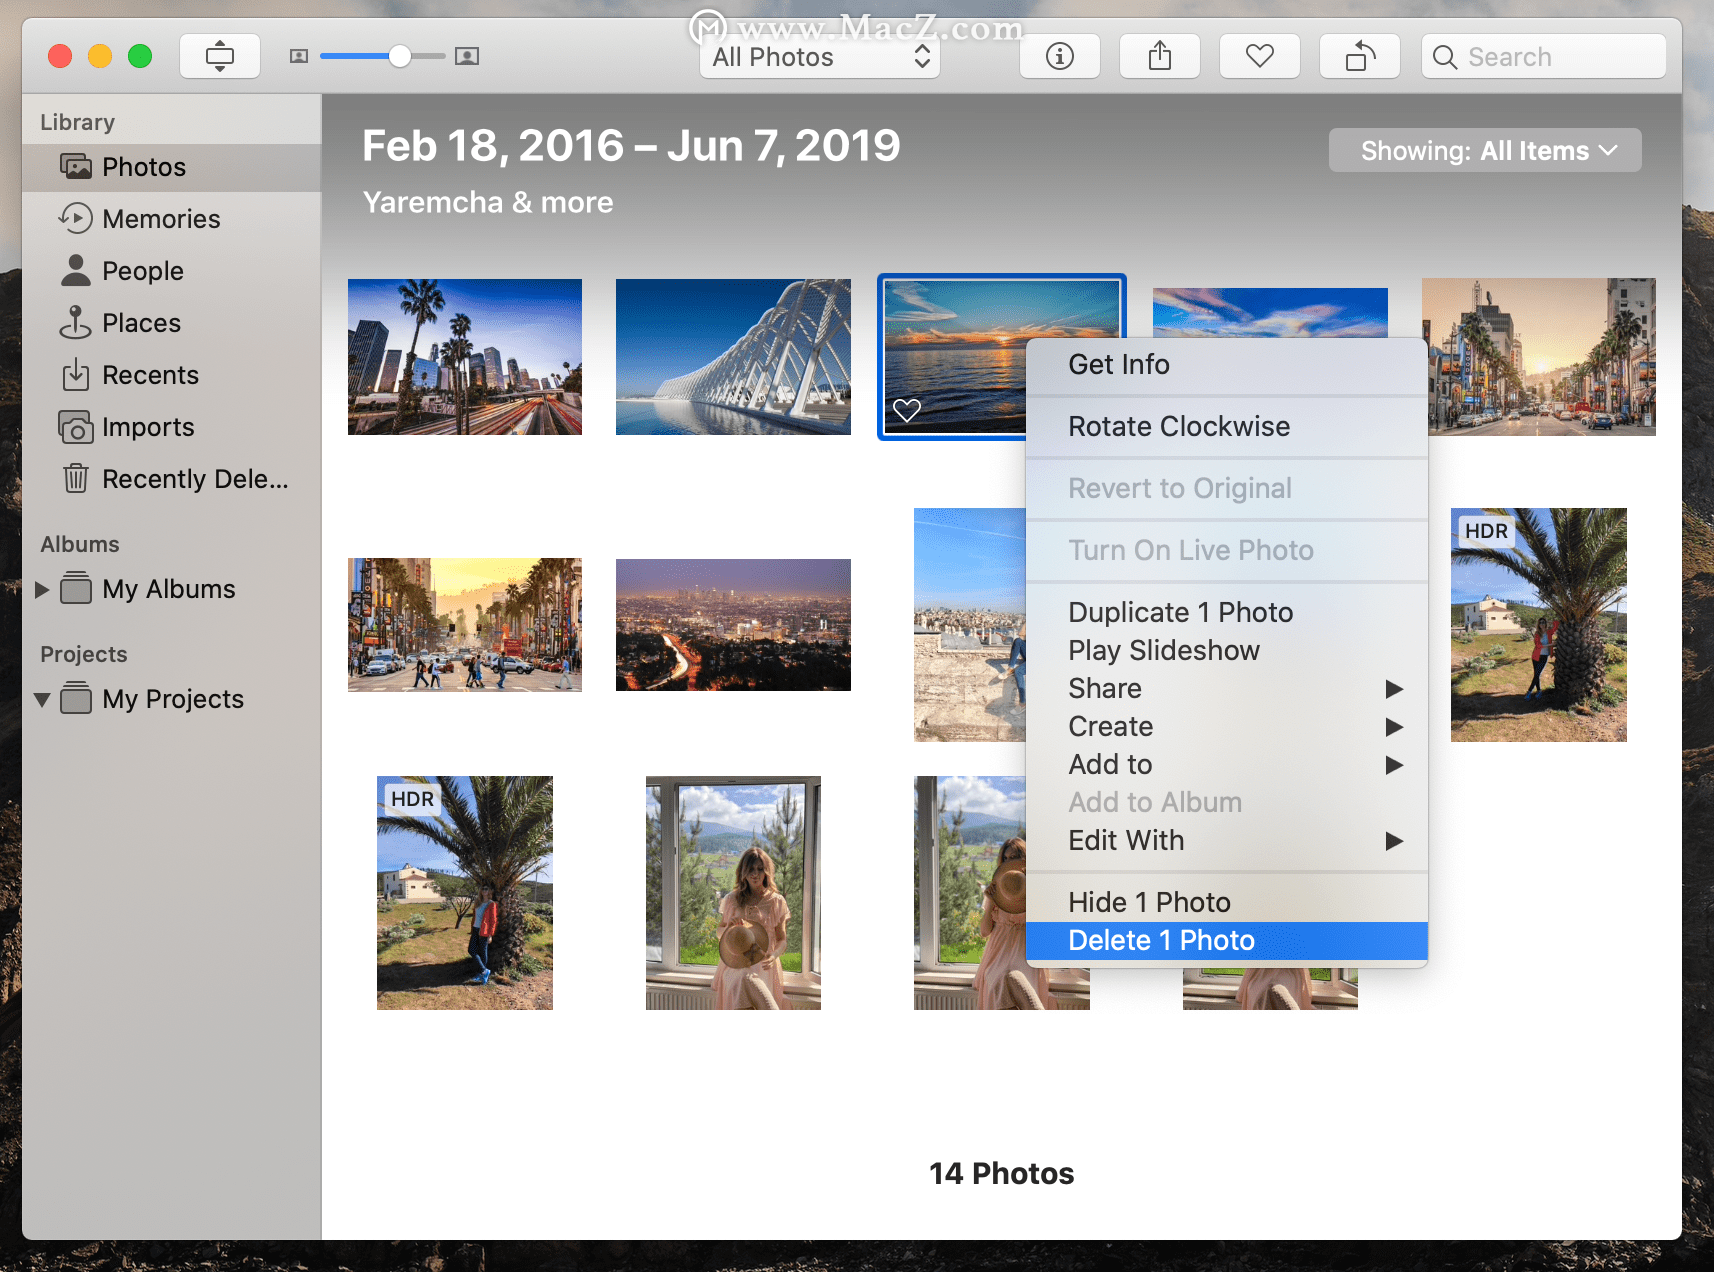Choose Delete 1 Photo menu item
The image size is (1714, 1272).
point(1227,940)
